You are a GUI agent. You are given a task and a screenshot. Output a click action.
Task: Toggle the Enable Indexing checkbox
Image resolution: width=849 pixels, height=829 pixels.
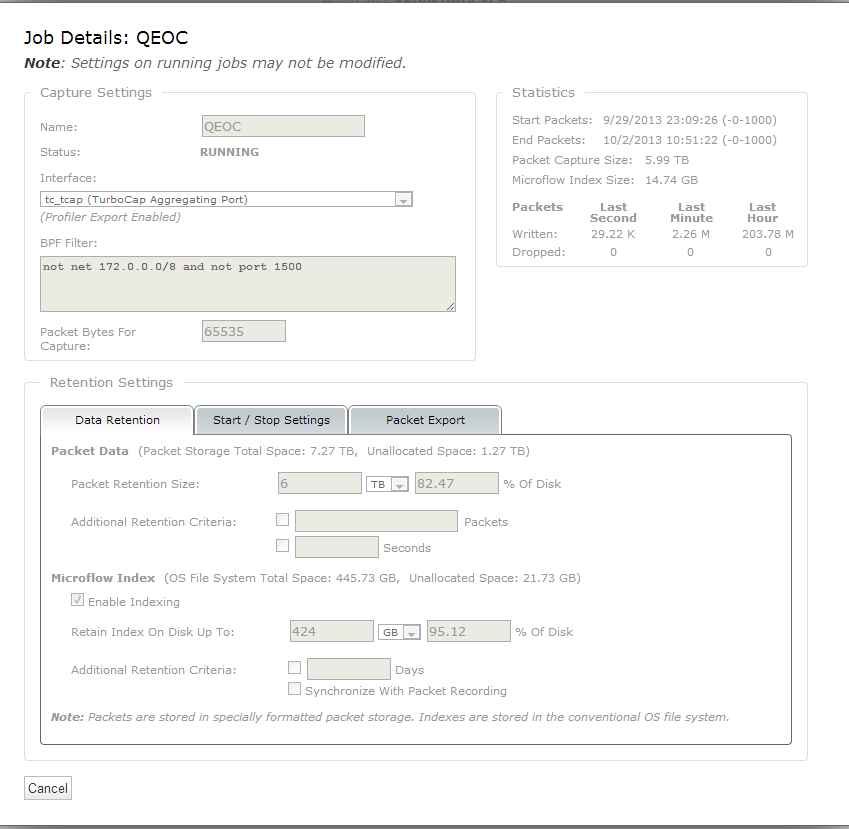[x=78, y=601]
